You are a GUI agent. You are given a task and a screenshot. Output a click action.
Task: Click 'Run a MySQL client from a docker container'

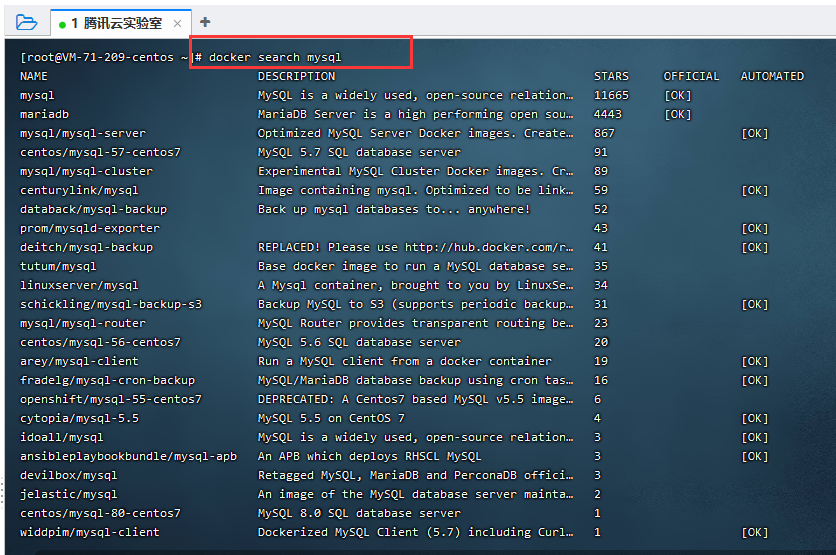click(405, 361)
